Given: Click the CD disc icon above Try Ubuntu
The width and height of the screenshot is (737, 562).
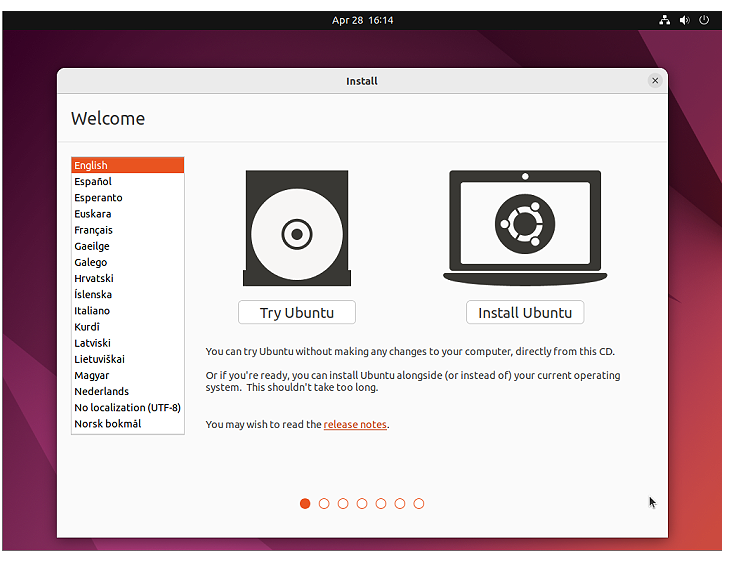Looking at the screenshot, I should click(x=297, y=228).
